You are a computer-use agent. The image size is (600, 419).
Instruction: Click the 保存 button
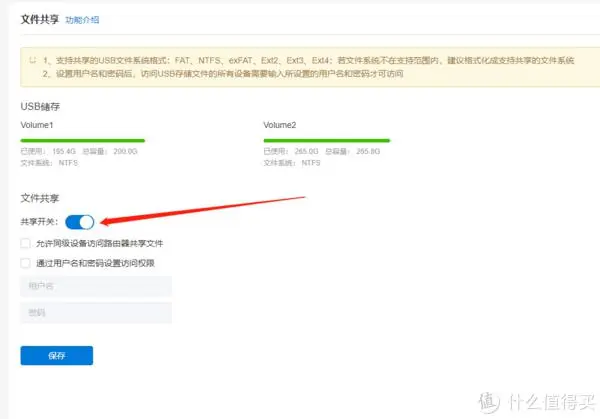point(57,355)
